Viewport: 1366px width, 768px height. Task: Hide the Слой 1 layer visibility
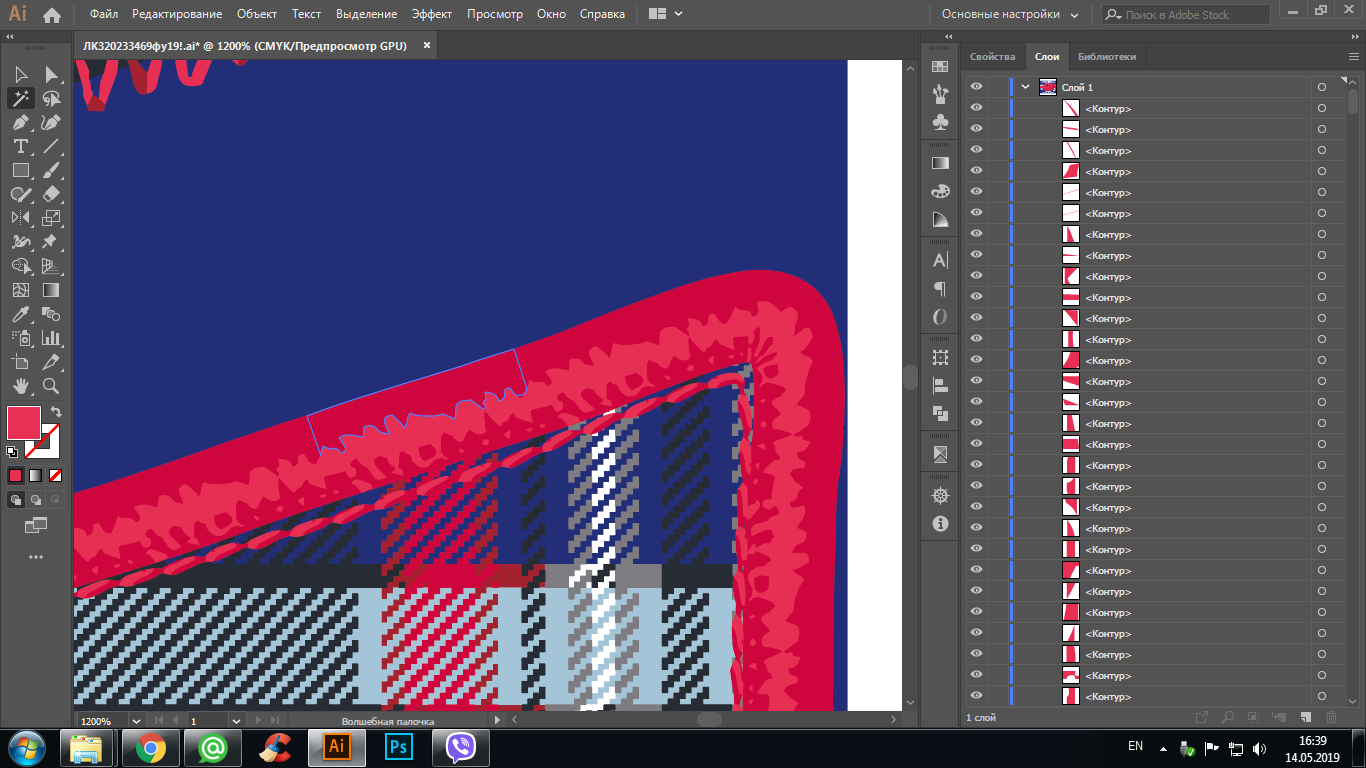click(x=976, y=87)
